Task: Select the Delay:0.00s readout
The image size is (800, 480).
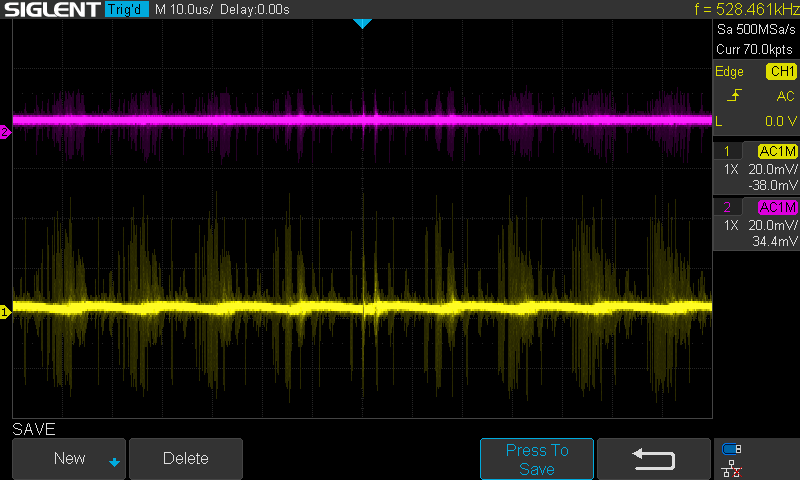Action: [x=255, y=9]
